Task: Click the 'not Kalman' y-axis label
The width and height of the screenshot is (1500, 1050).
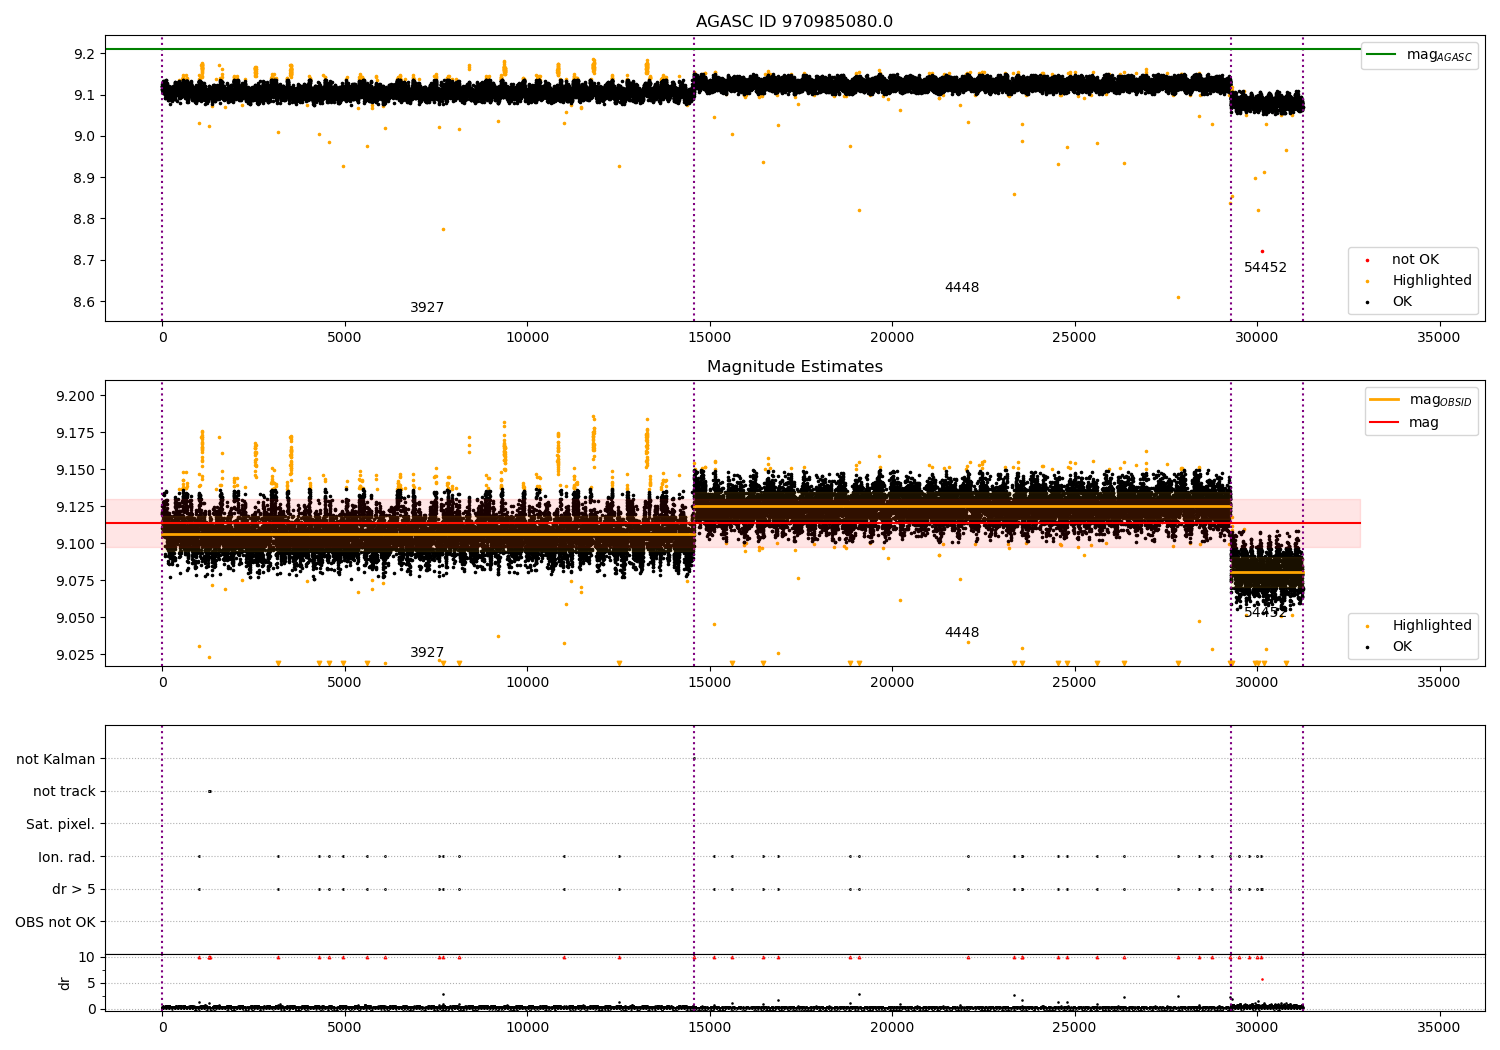Action: point(56,759)
